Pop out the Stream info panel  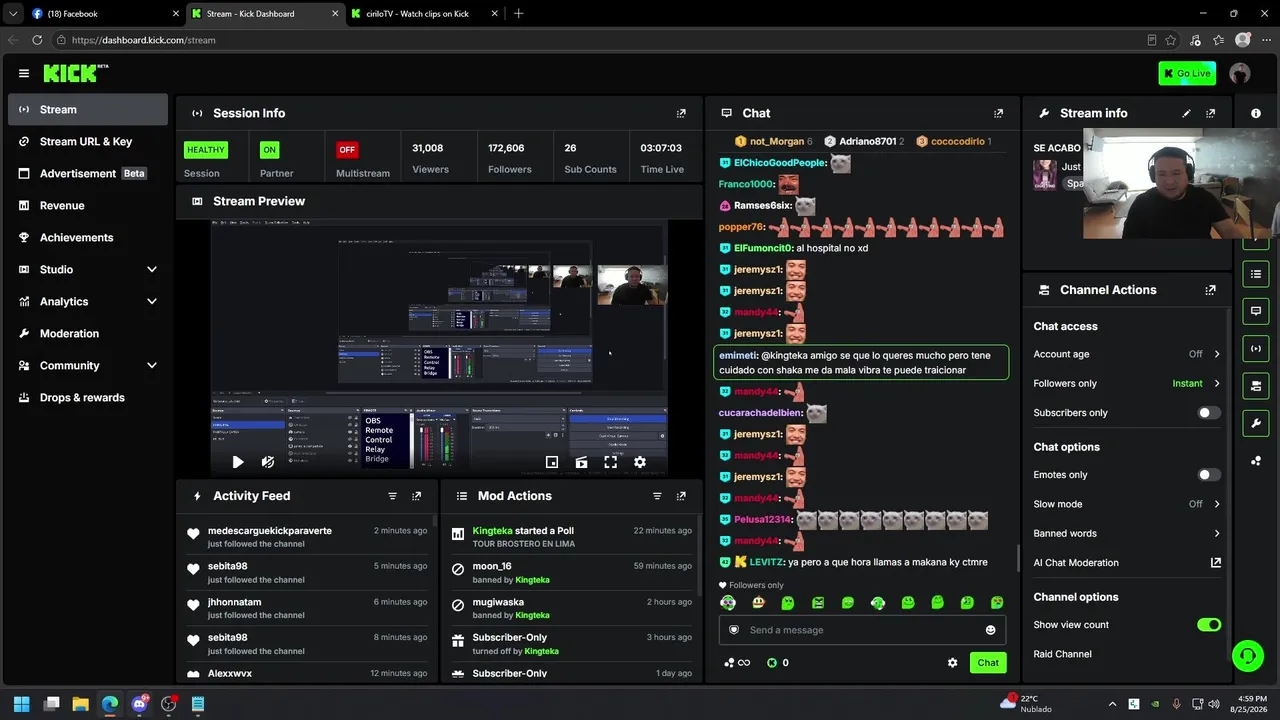click(x=1211, y=113)
